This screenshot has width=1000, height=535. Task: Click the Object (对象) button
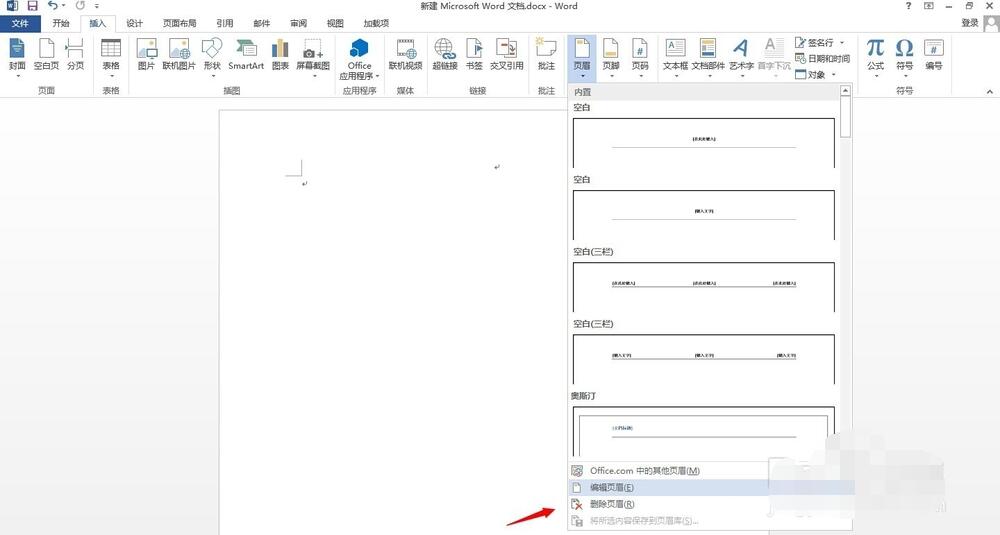click(x=810, y=75)
